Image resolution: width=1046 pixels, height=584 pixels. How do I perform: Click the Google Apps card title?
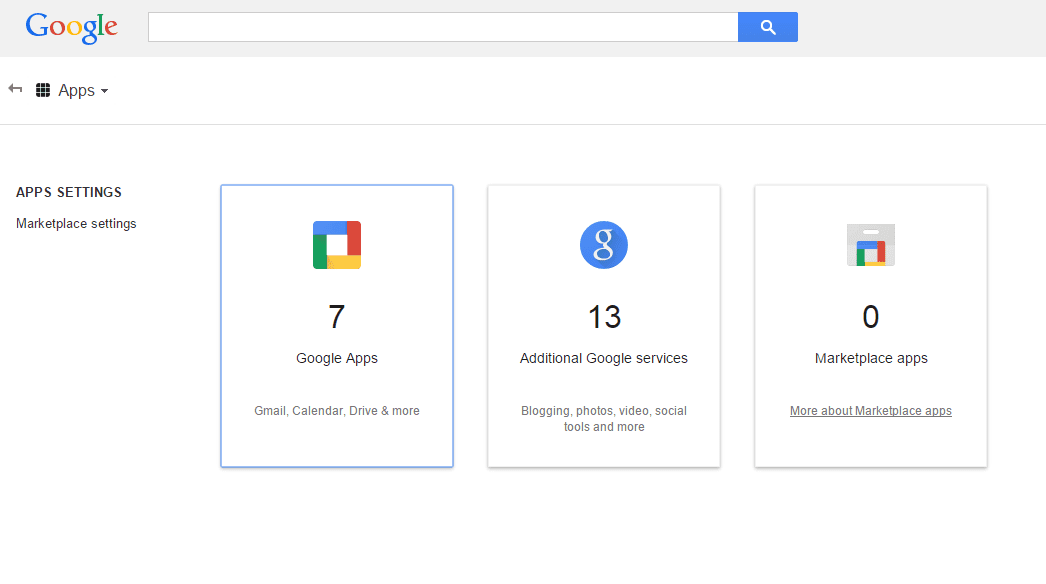tap(337, 358)
